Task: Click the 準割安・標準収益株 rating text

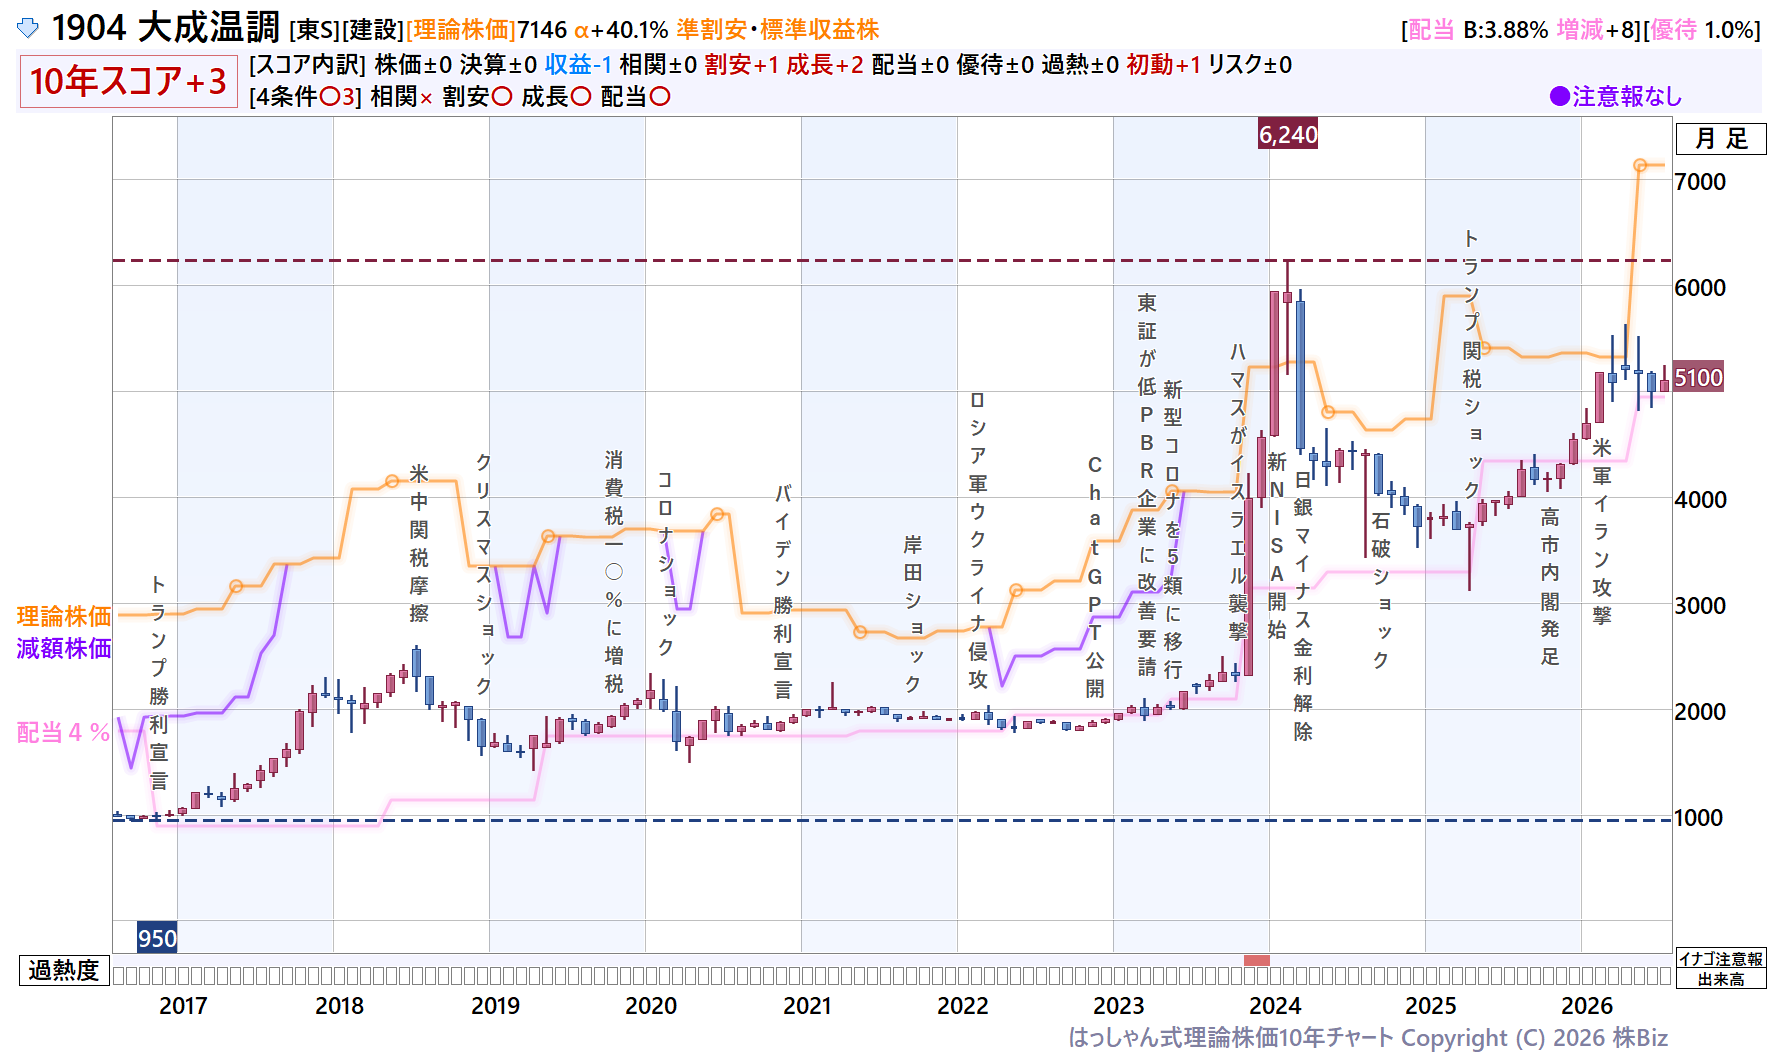Action: (x=778, y=30)
